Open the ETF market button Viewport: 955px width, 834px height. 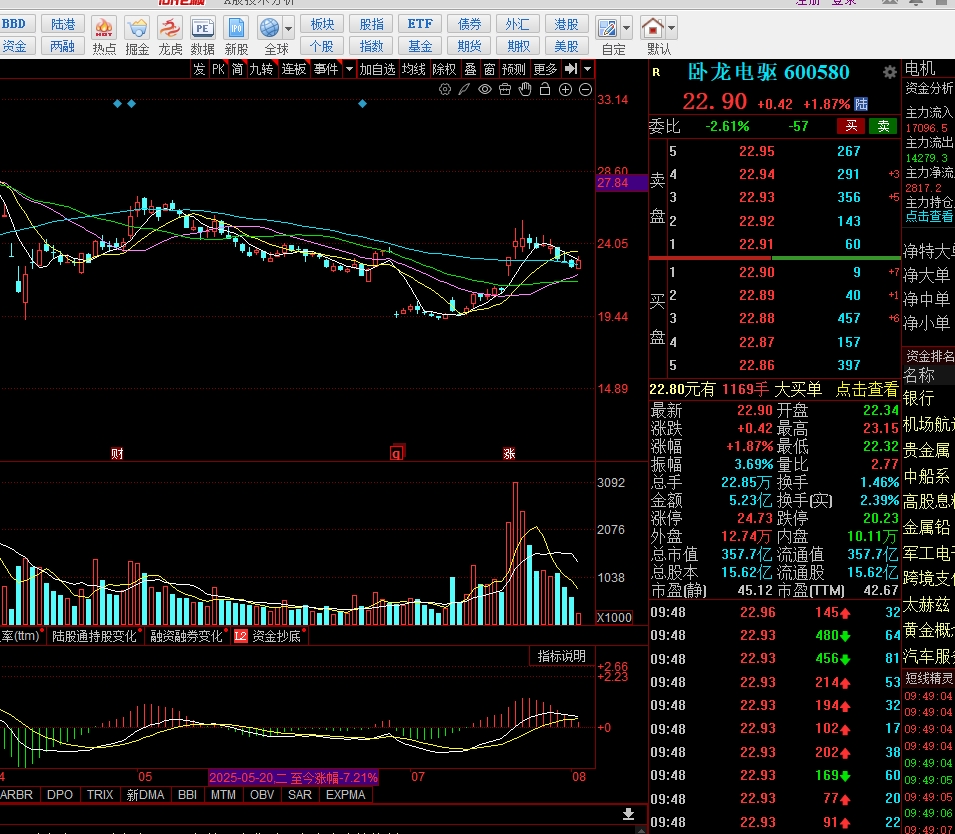[x=420, y=24]
